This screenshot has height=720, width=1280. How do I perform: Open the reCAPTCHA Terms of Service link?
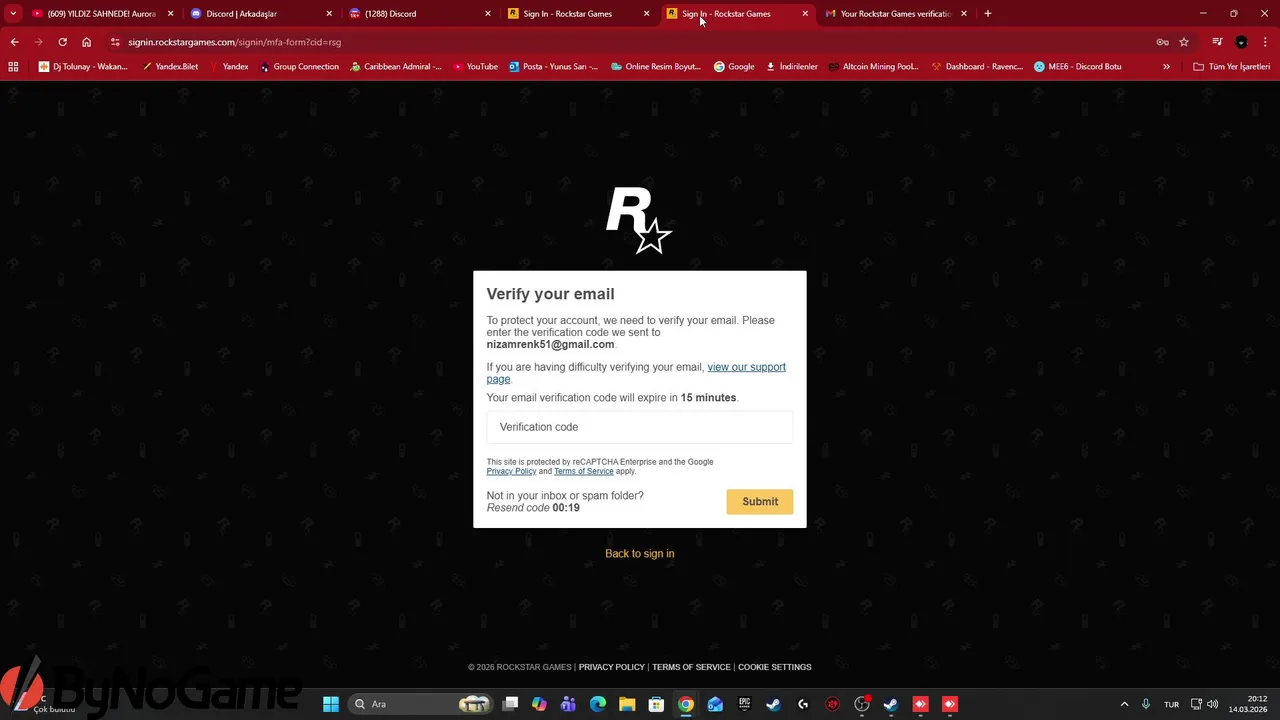583,471
